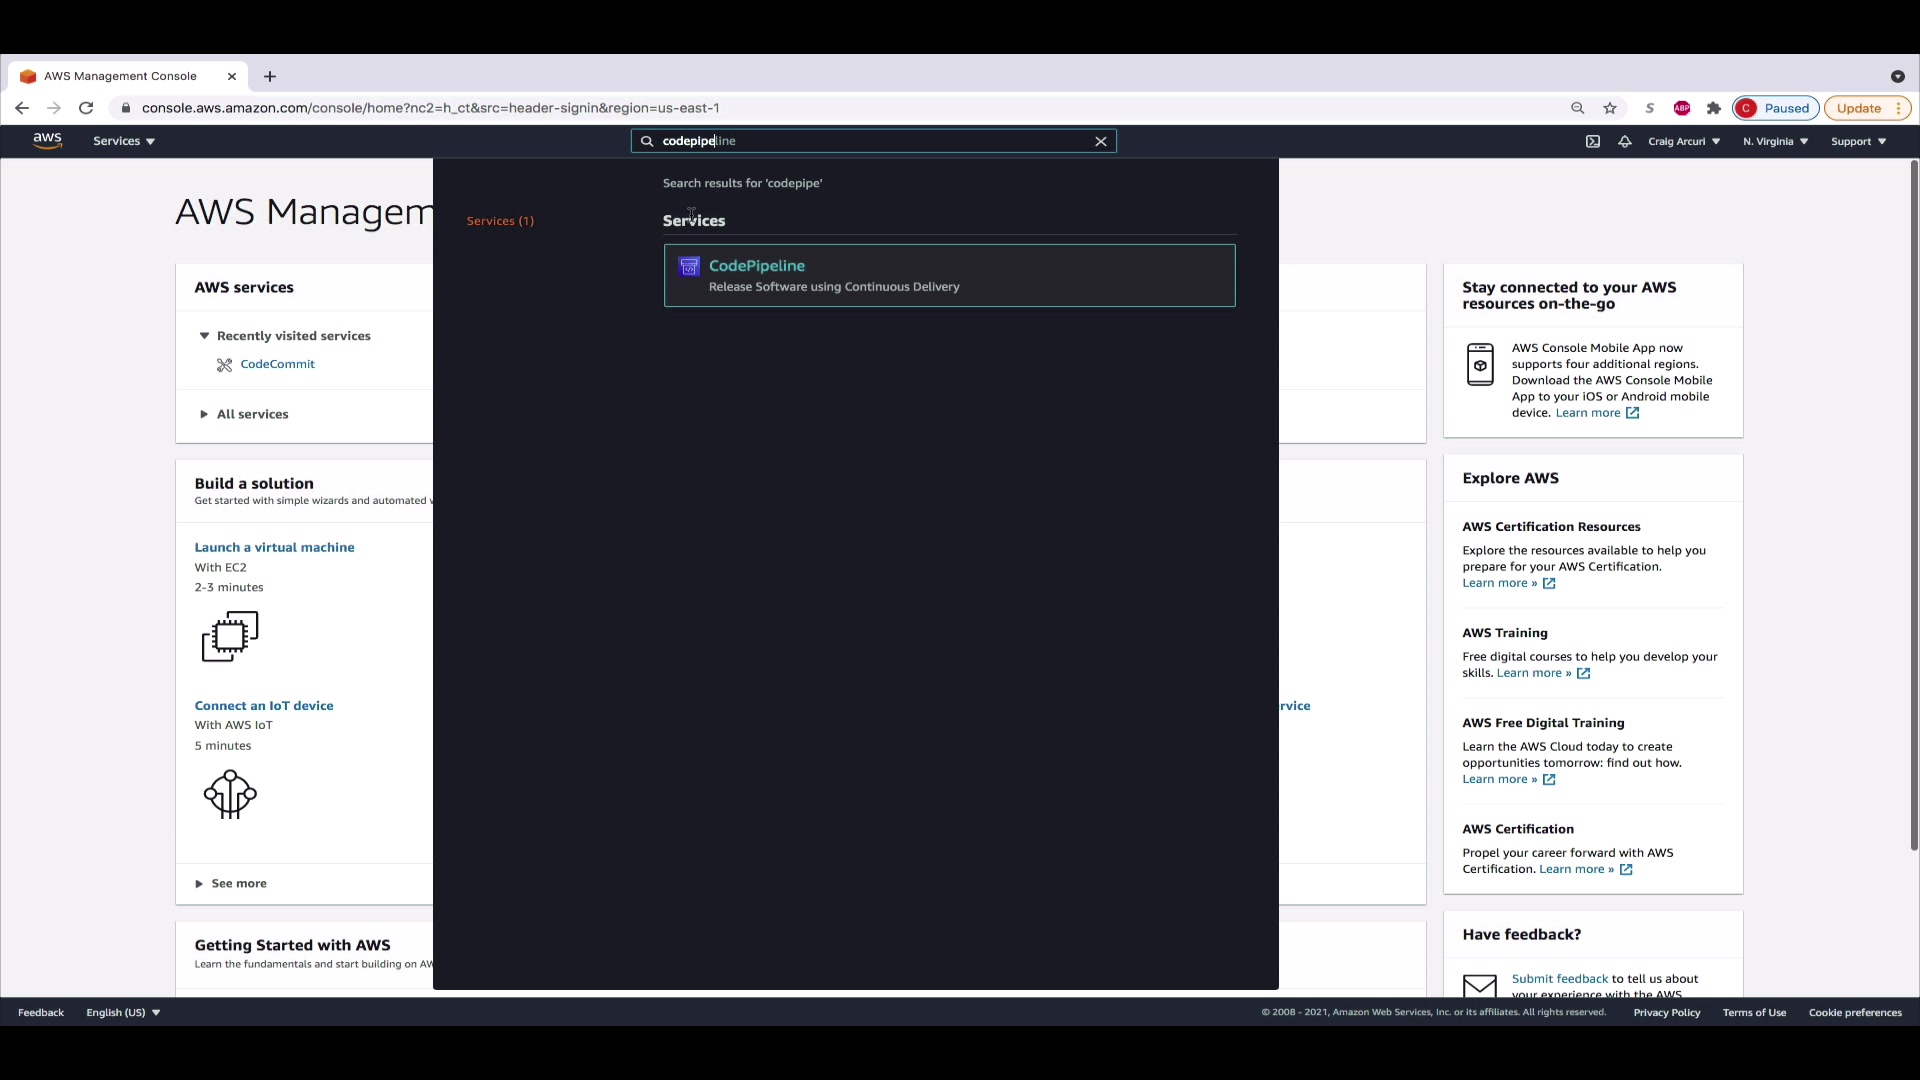The image size is (1920, 1080).
Task: Open the Support menu
Action: coord(1858,141)
